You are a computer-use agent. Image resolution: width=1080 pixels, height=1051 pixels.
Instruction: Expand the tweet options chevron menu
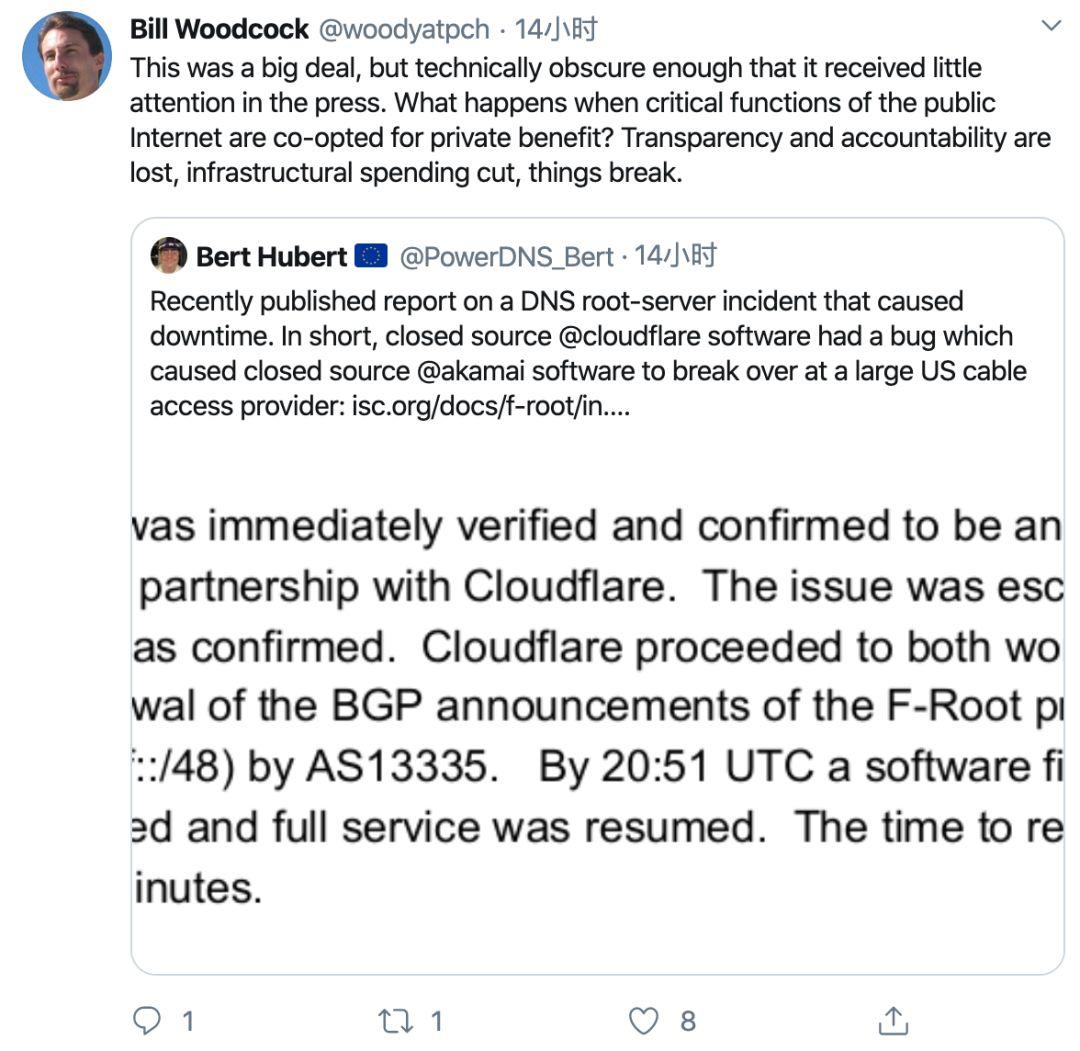[1050, 26]
